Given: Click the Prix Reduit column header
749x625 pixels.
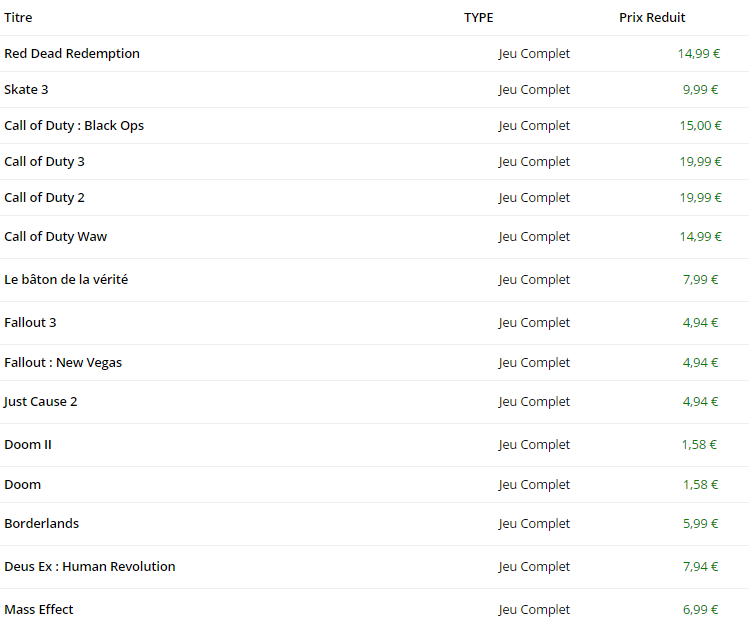Looking at the screenshot, I should click(x=652, y=18).
